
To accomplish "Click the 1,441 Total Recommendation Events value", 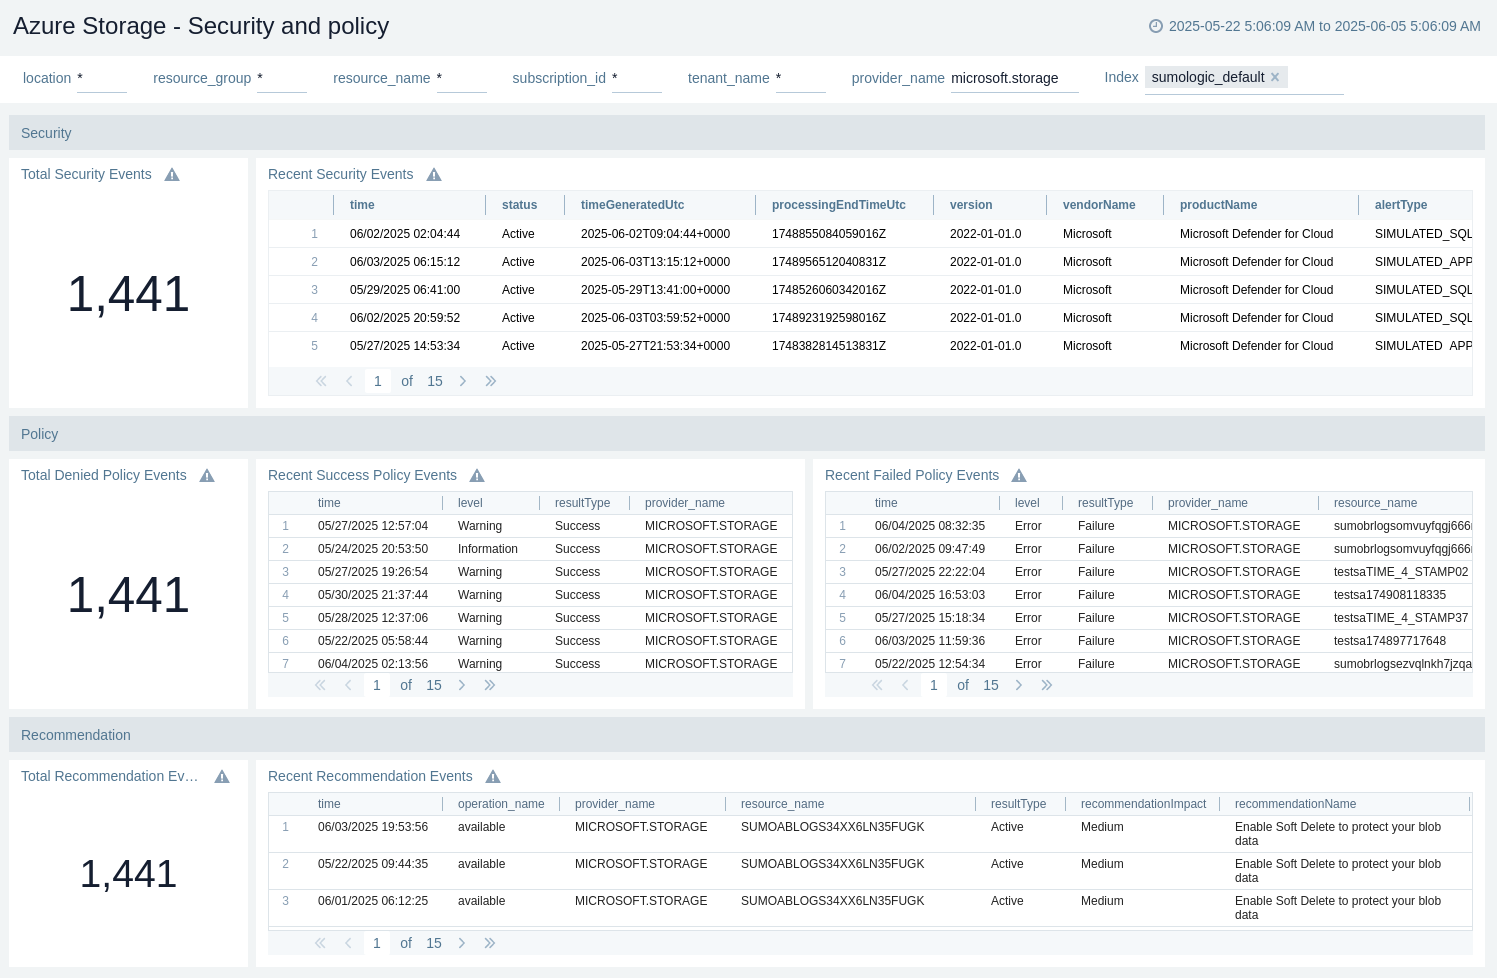I will click(x=129, y=874).
